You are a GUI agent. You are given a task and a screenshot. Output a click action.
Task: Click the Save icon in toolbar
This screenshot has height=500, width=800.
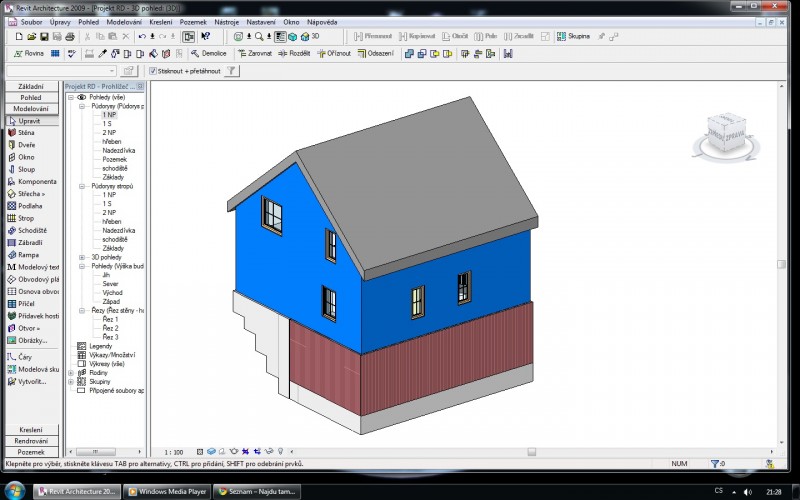click(x=45, y=36)
